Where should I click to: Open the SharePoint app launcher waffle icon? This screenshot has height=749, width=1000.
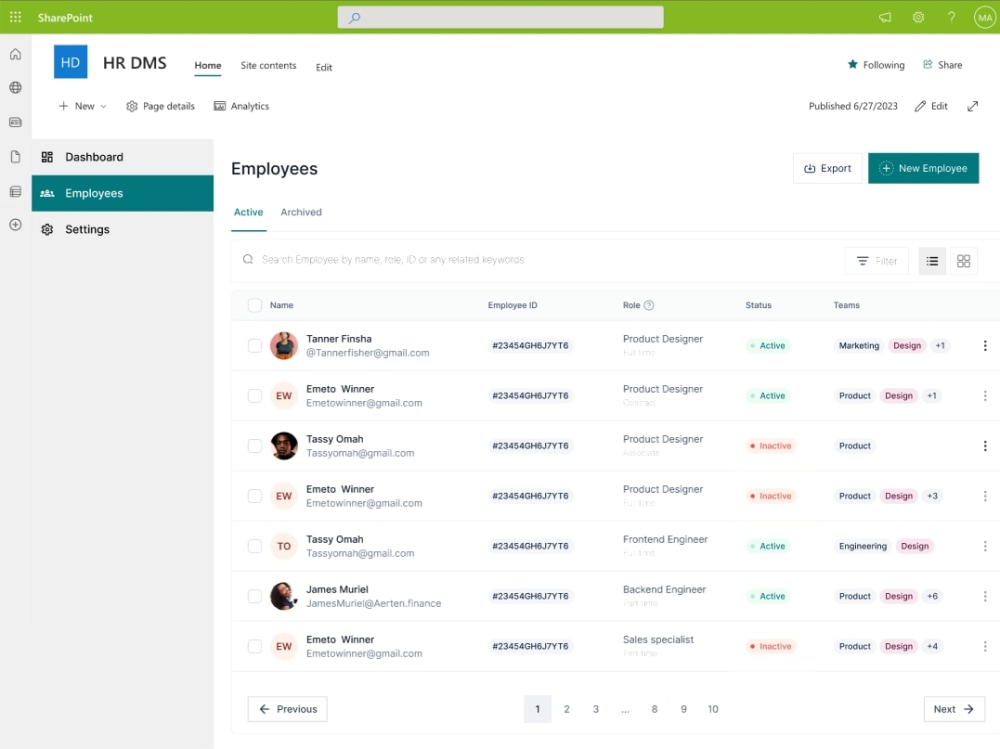click(x=15, y=17)
